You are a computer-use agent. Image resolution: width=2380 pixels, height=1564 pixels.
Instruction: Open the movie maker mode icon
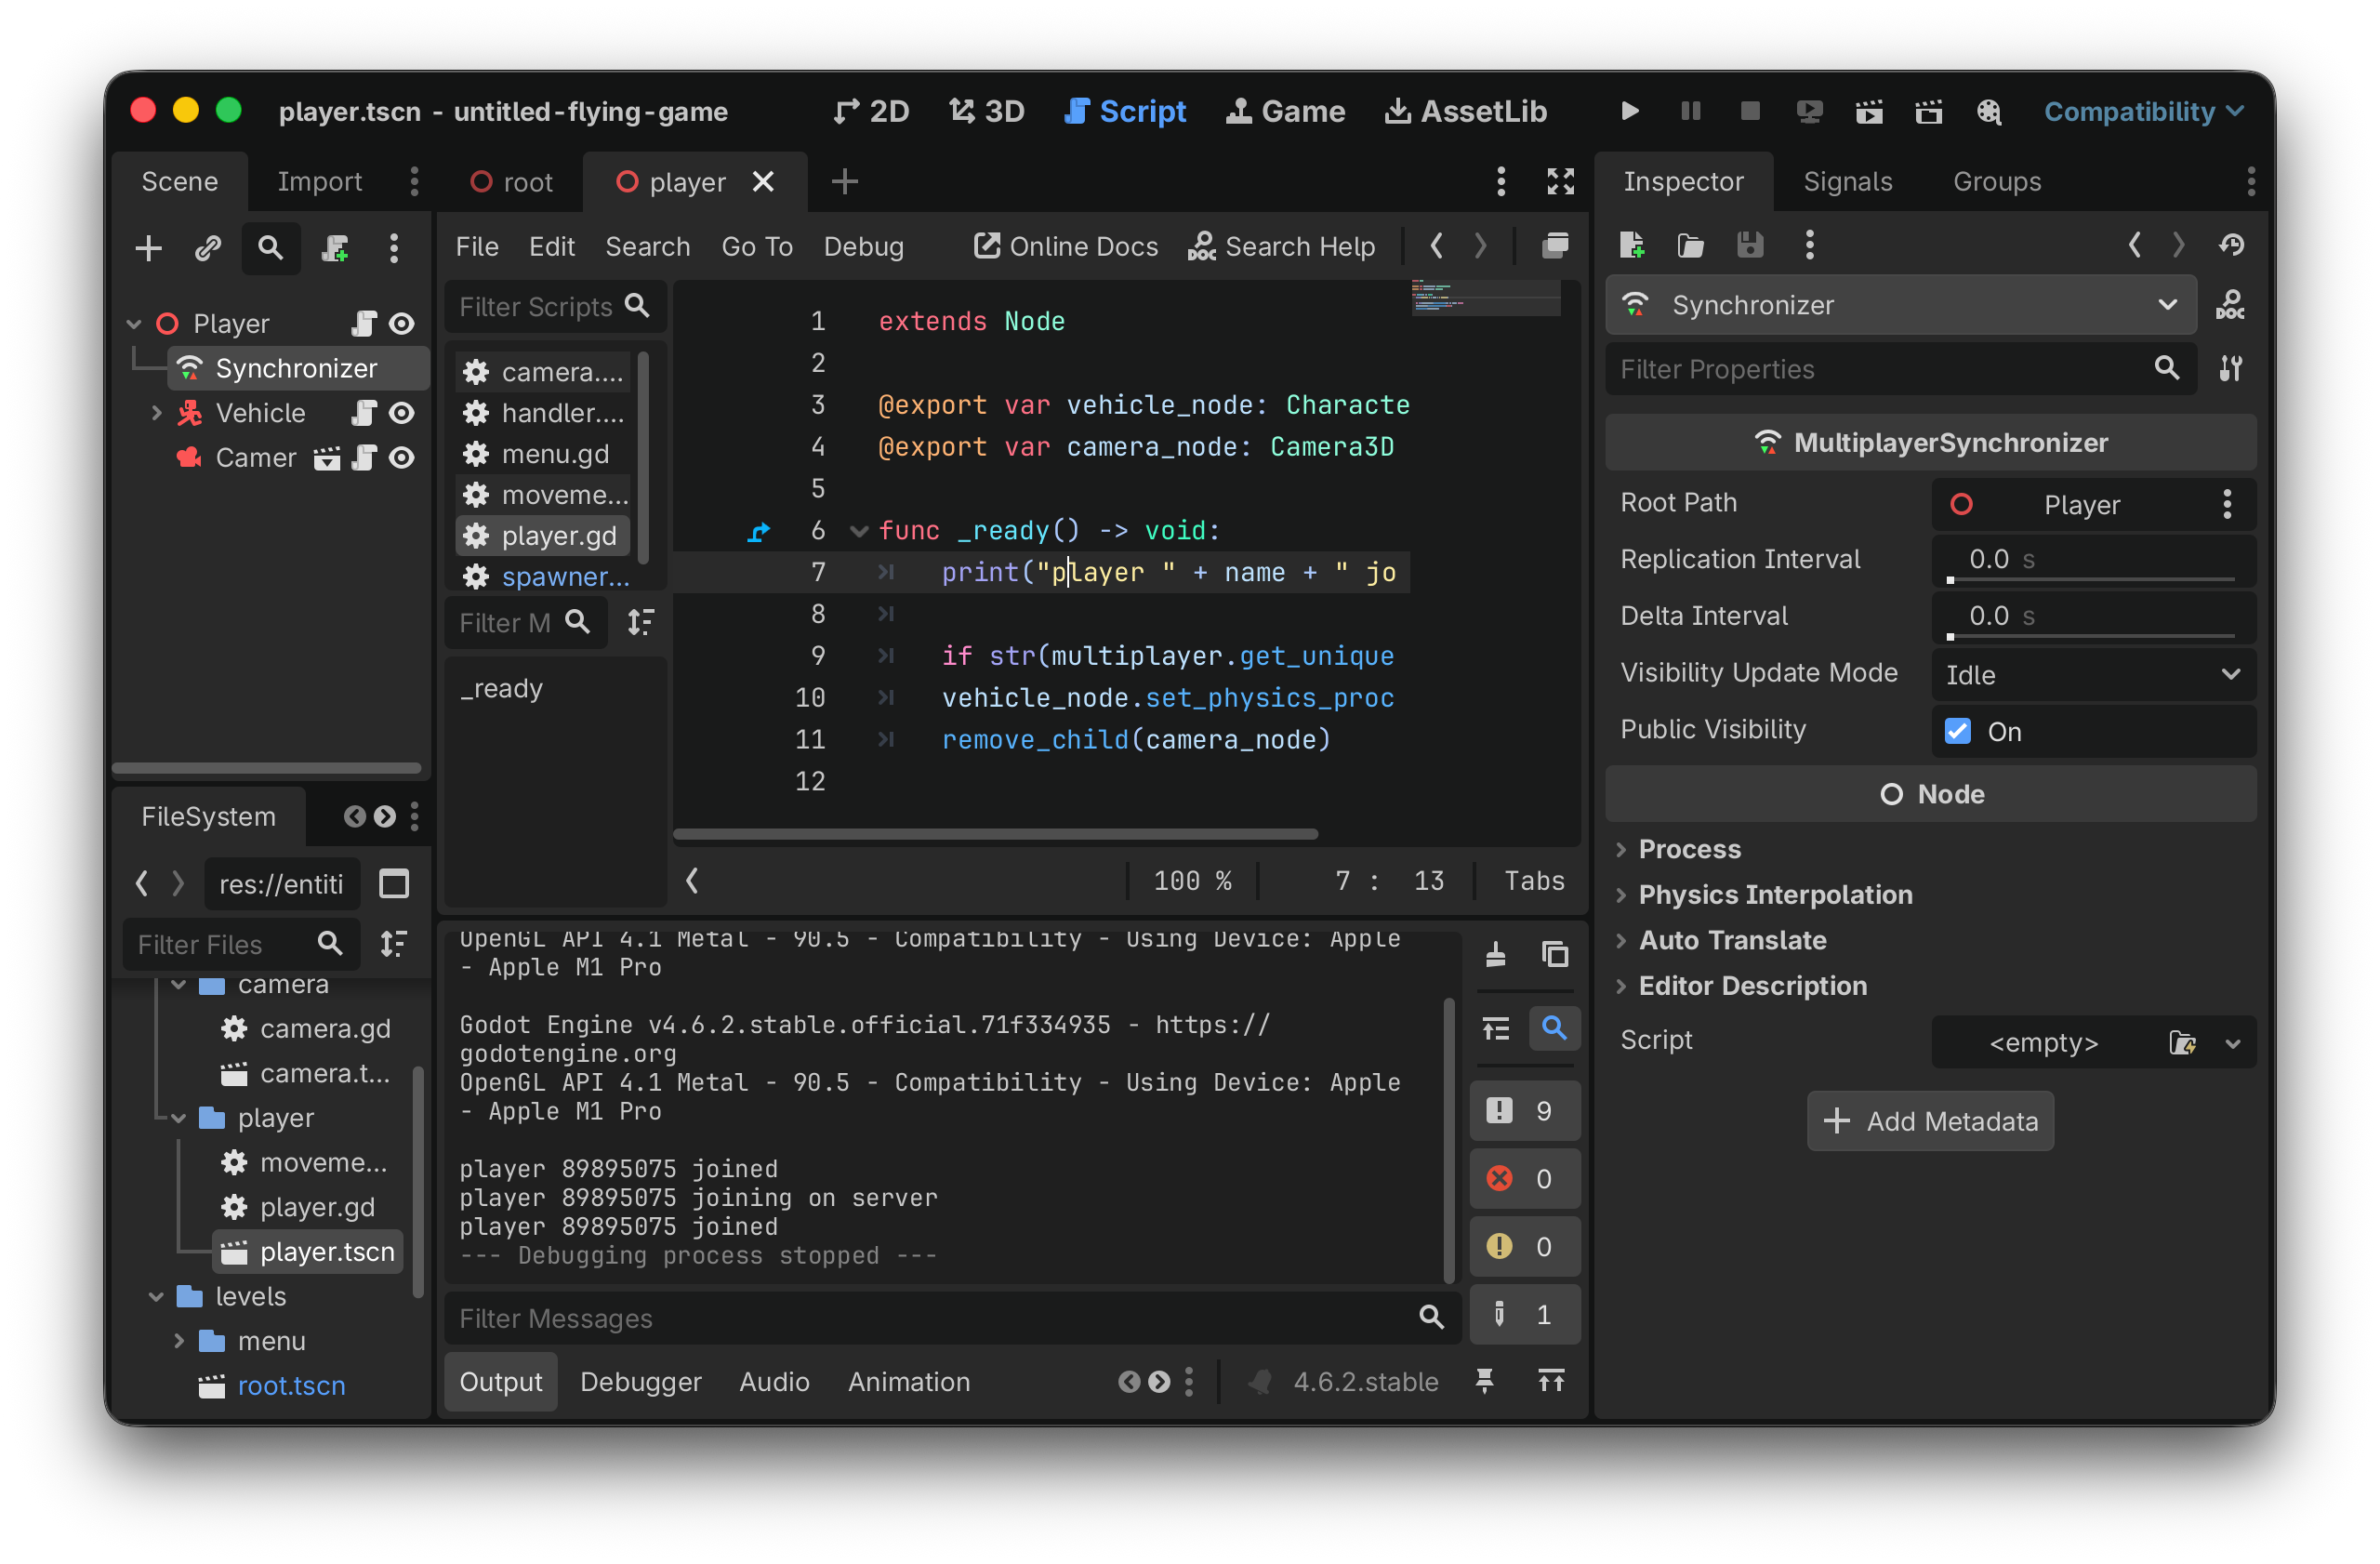click(1989, 111)
